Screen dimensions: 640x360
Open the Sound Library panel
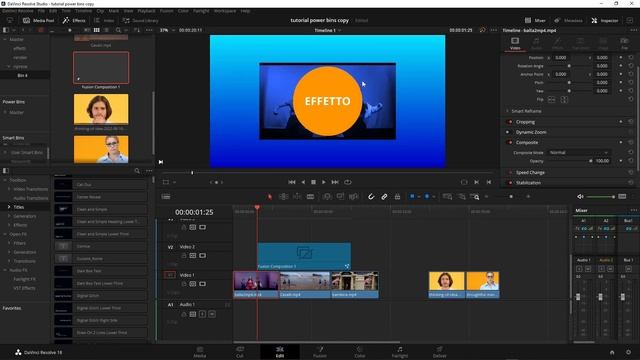(x=140, y=20)
